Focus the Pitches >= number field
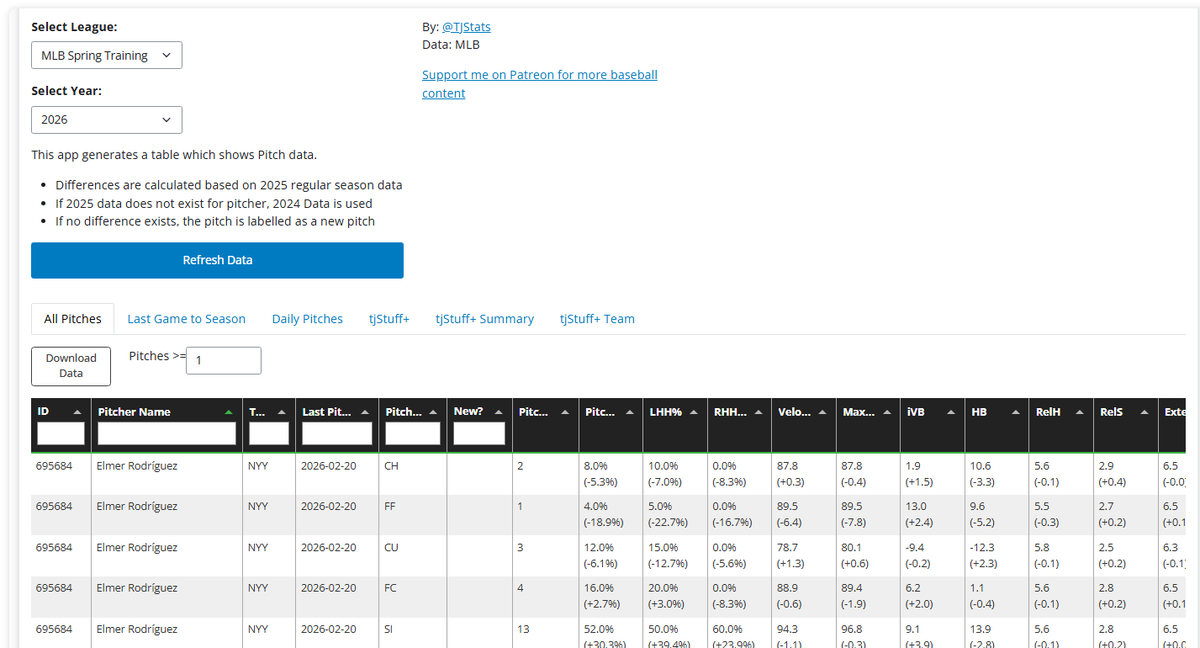1200x648 pixels. coord(224,361)
